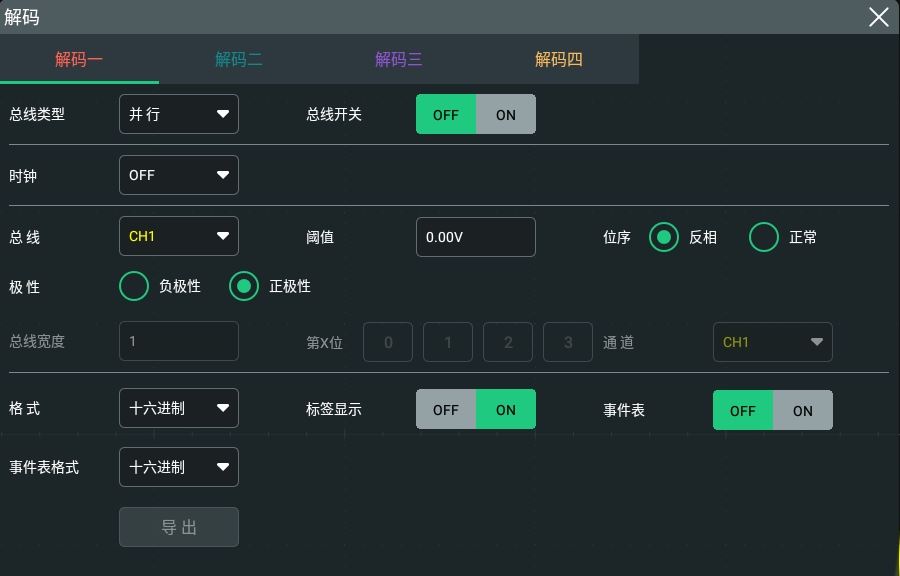Select bit 0 in 第X位
The width and height of the screenshot is (900, 576).
(388, 343)
